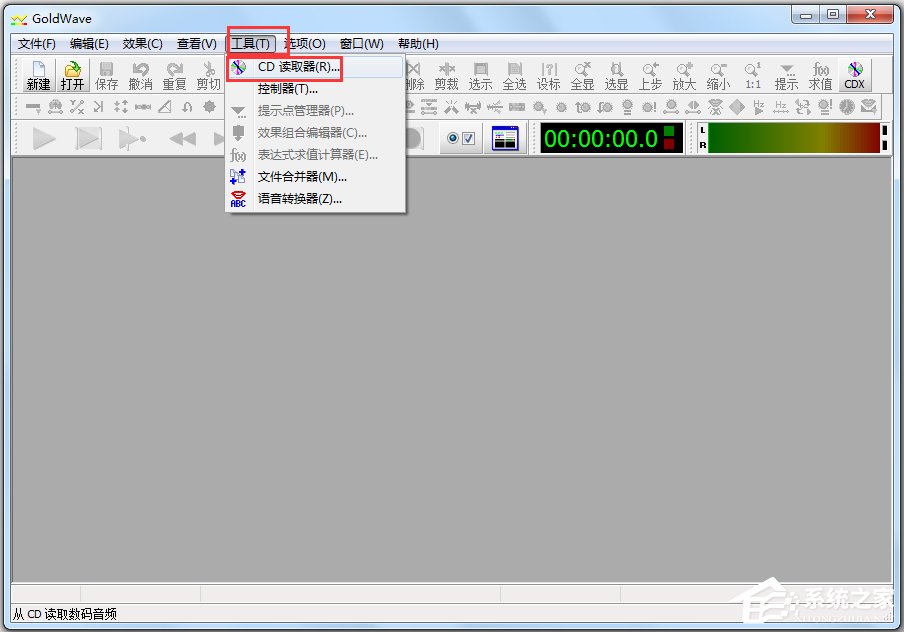Click the 保存 (Save) floppy disk icon

tap(107, 76)
